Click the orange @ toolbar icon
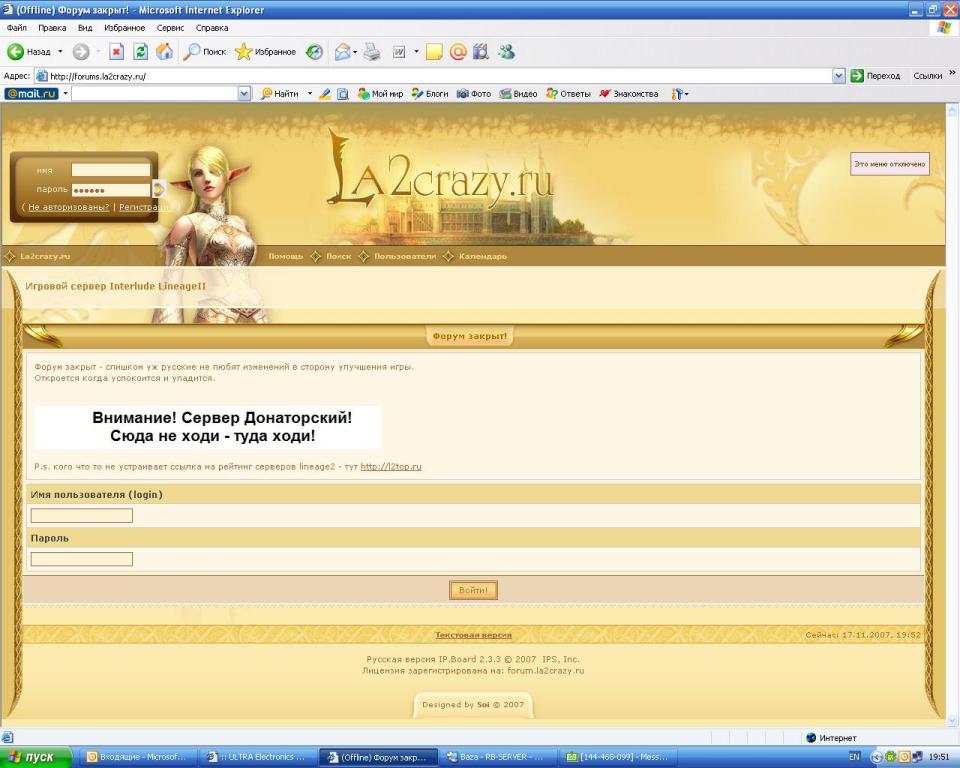The image size is (960, 768). coord(458,52)
